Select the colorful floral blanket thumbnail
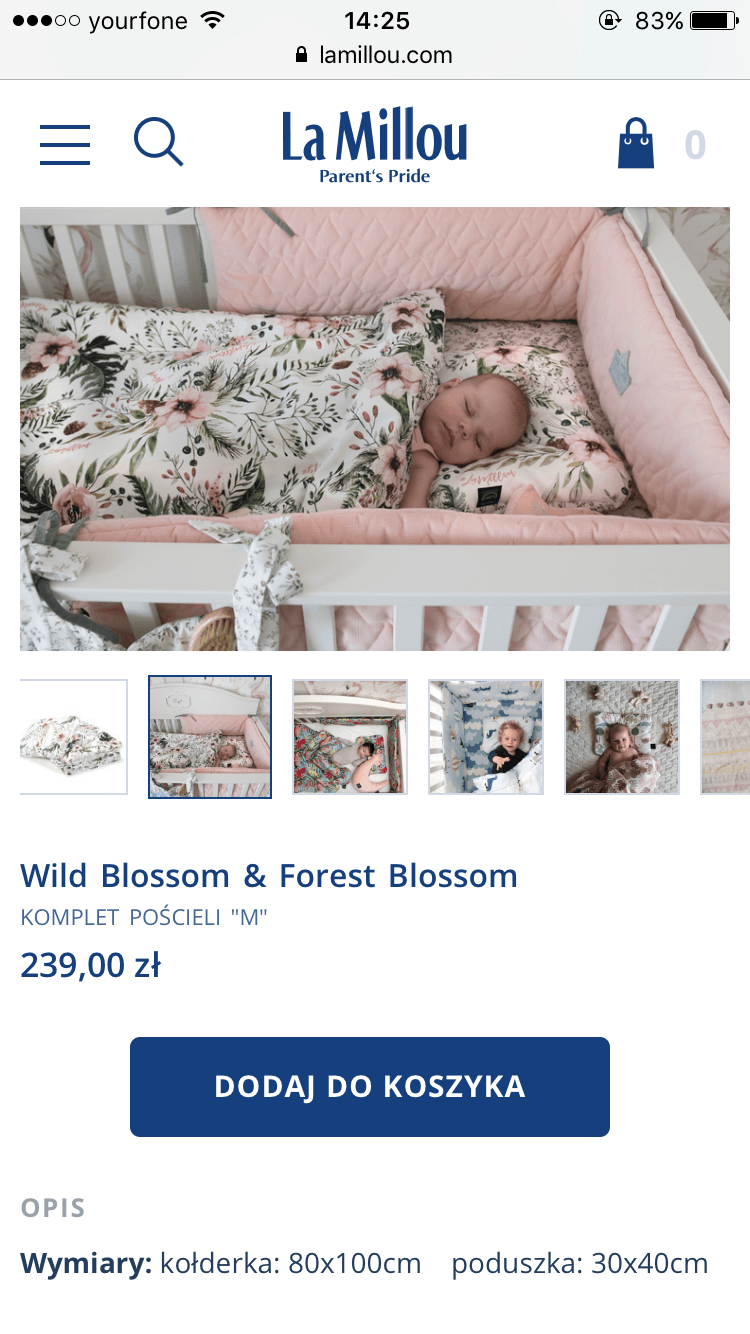Screen dimensions: 750x1334 [x=350, y=737]
